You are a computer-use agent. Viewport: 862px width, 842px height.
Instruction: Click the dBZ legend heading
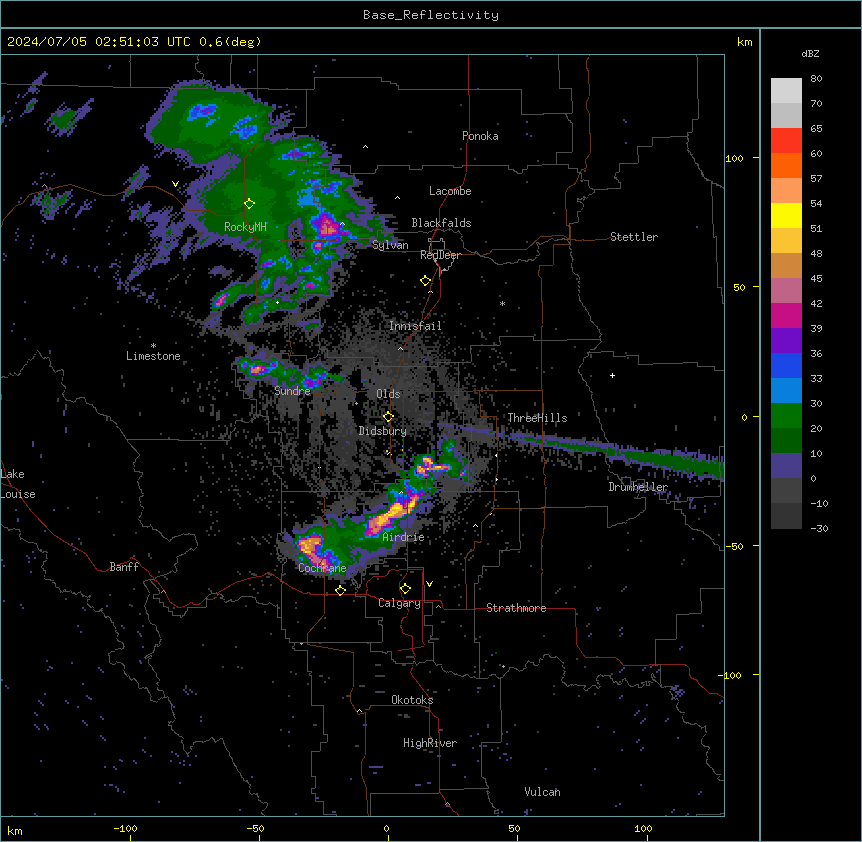810,53
